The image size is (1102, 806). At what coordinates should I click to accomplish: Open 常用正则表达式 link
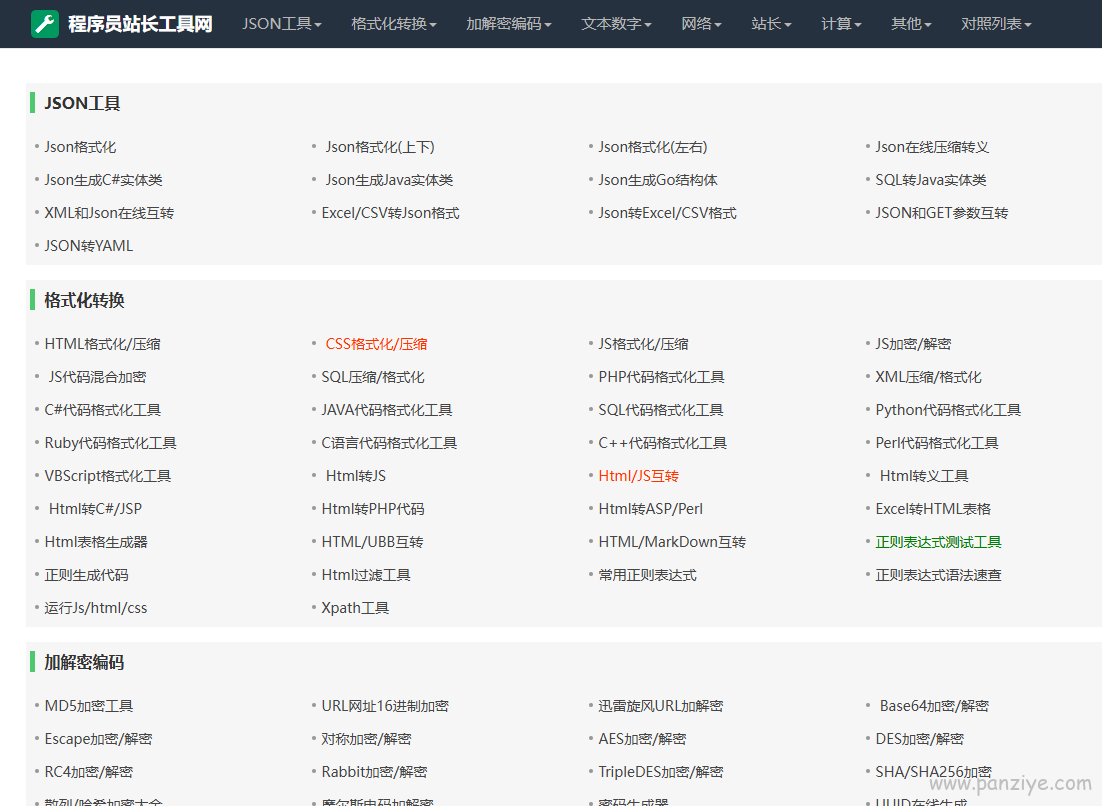(647, 575)
